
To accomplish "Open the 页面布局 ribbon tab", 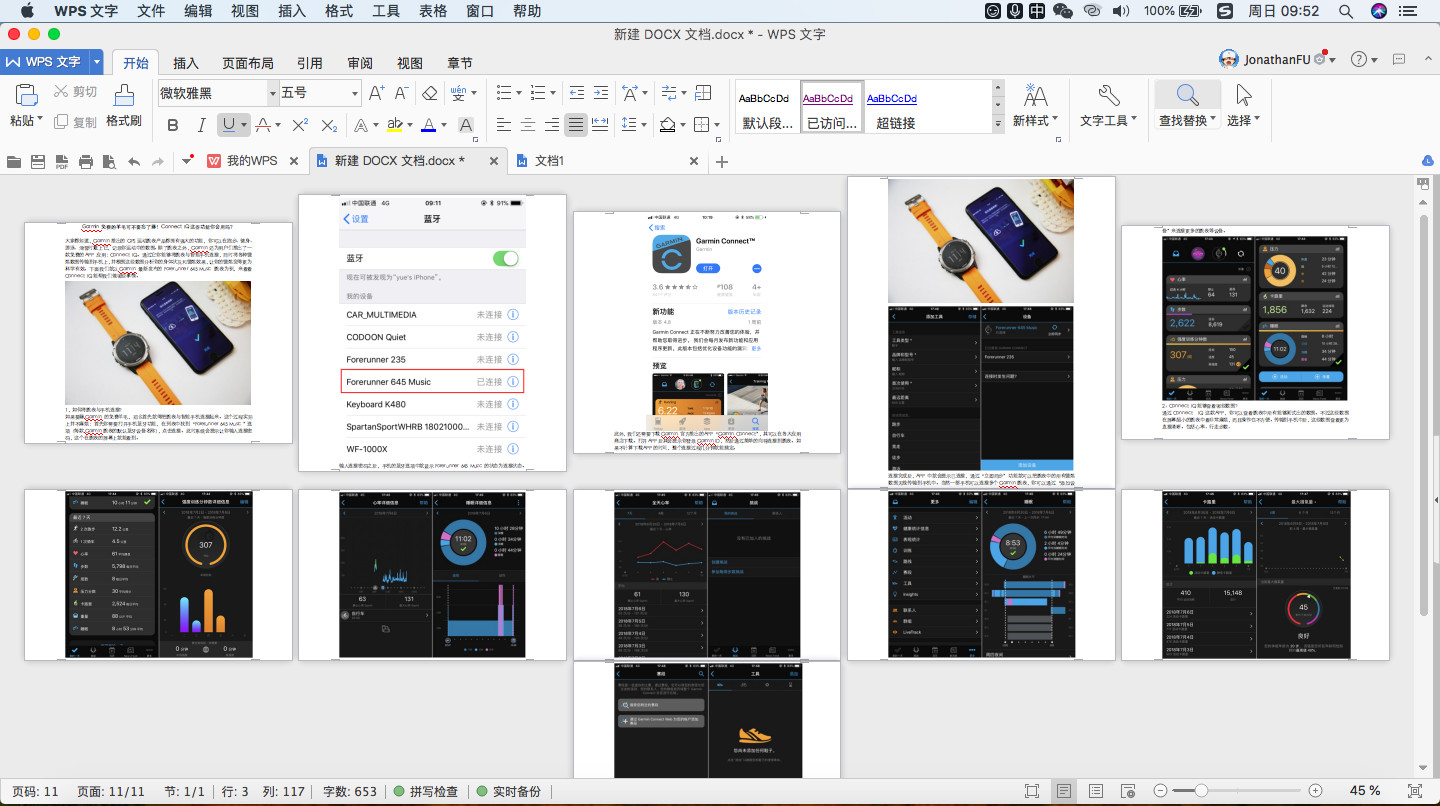I will pos(248,63).
